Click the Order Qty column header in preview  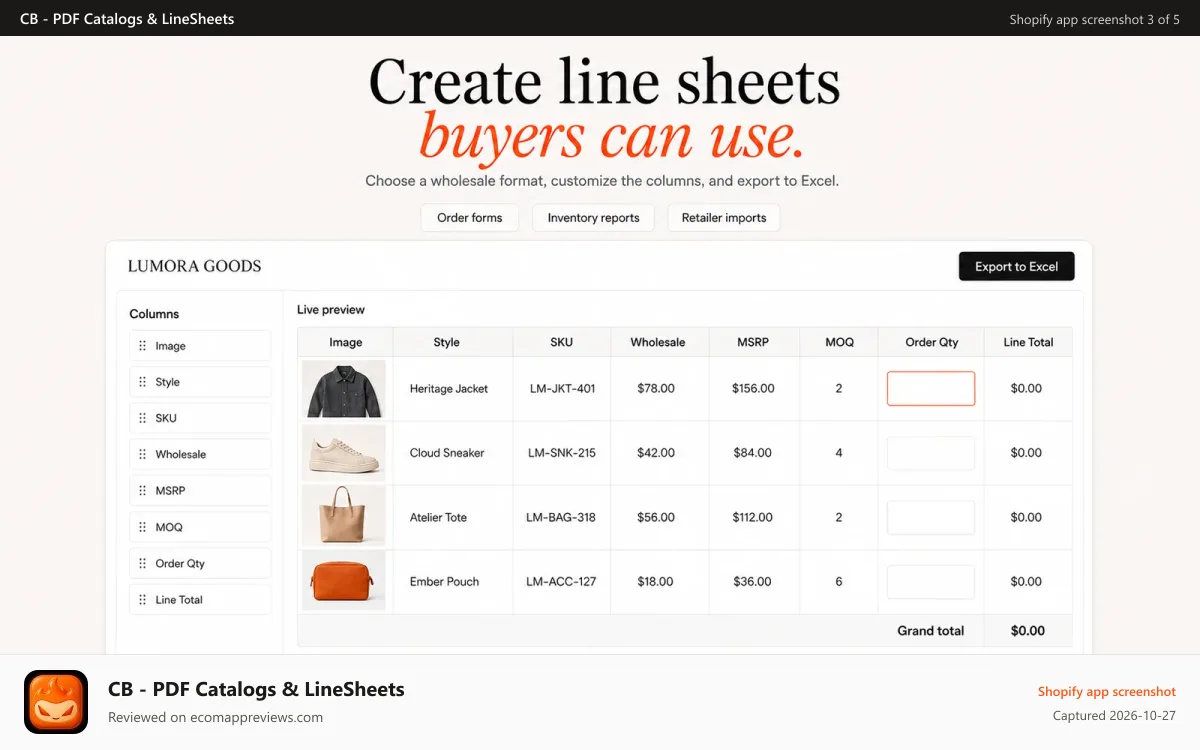coord(932,342)
